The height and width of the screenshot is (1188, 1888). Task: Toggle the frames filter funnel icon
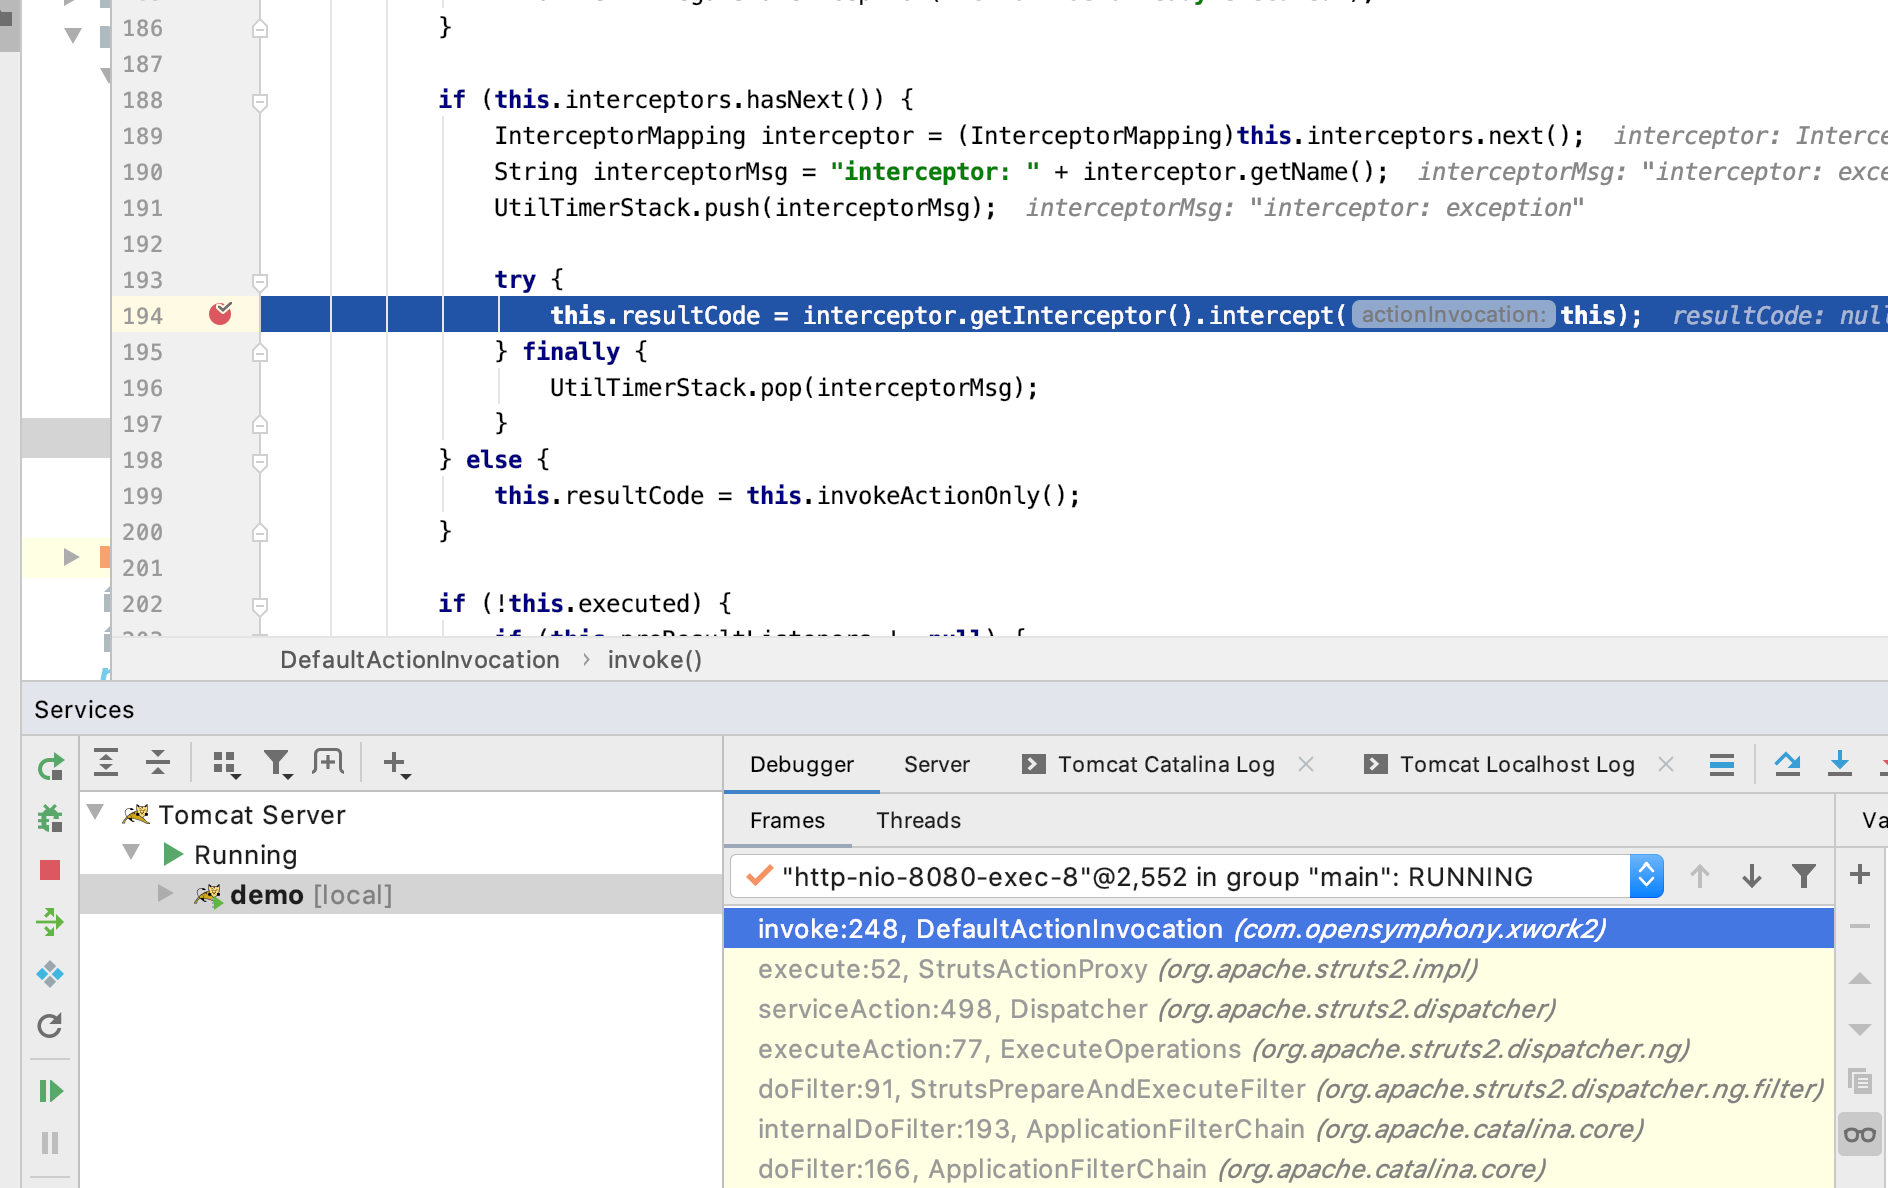1804,877
